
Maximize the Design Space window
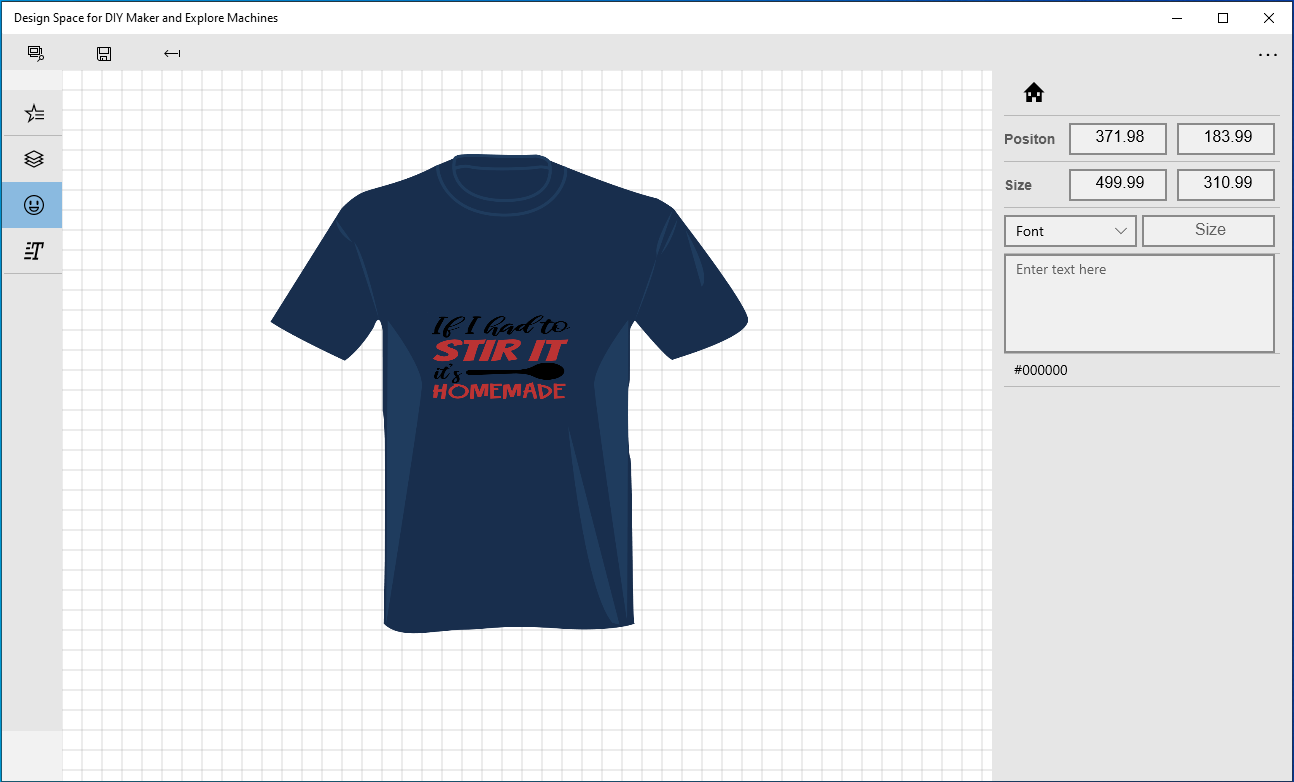[1223, 18]
